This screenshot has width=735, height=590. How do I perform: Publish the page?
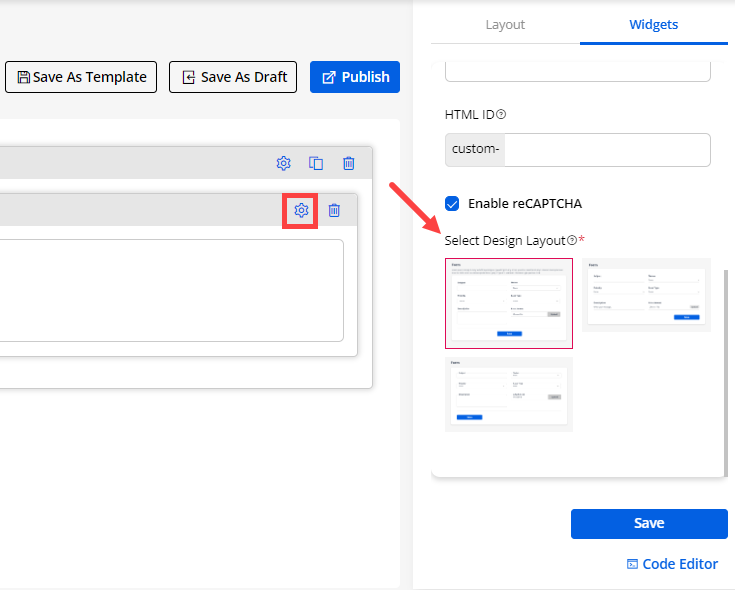[x=355, y=77]
